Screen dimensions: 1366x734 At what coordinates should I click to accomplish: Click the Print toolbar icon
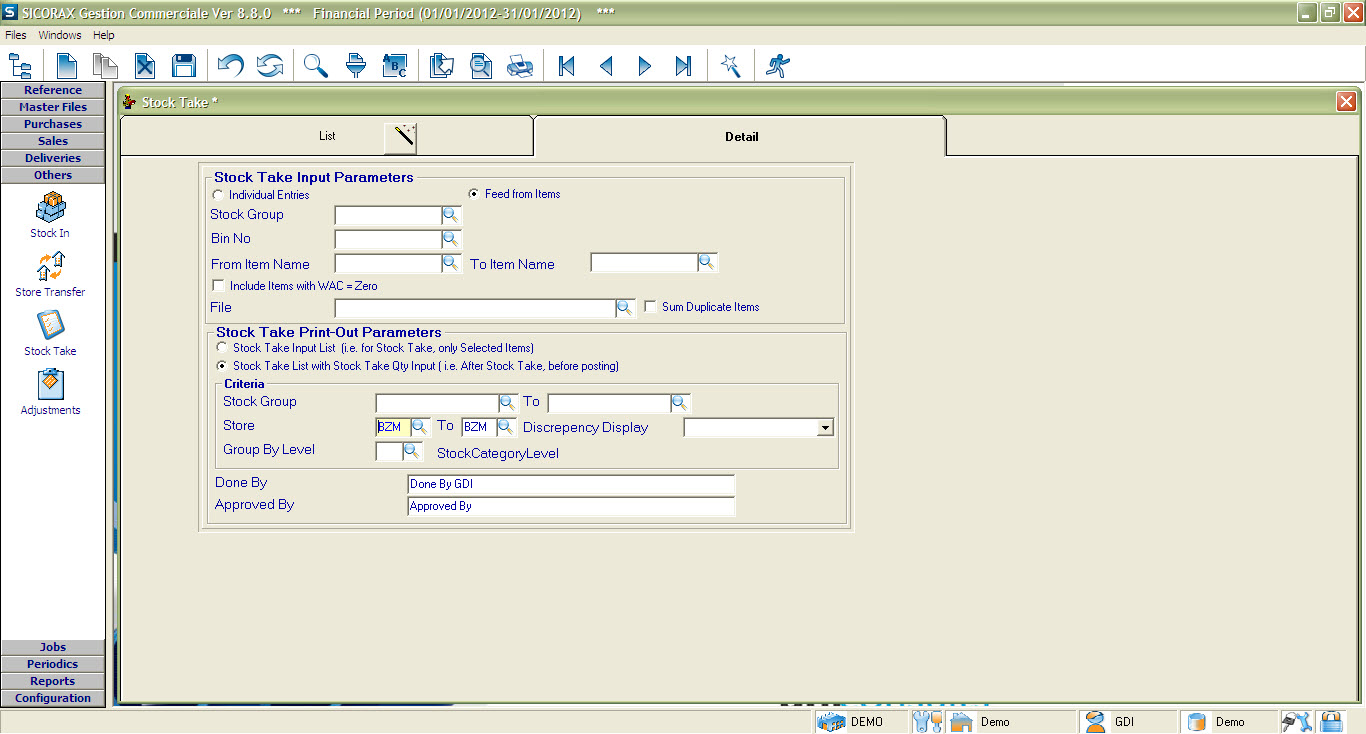click(520, 66)
